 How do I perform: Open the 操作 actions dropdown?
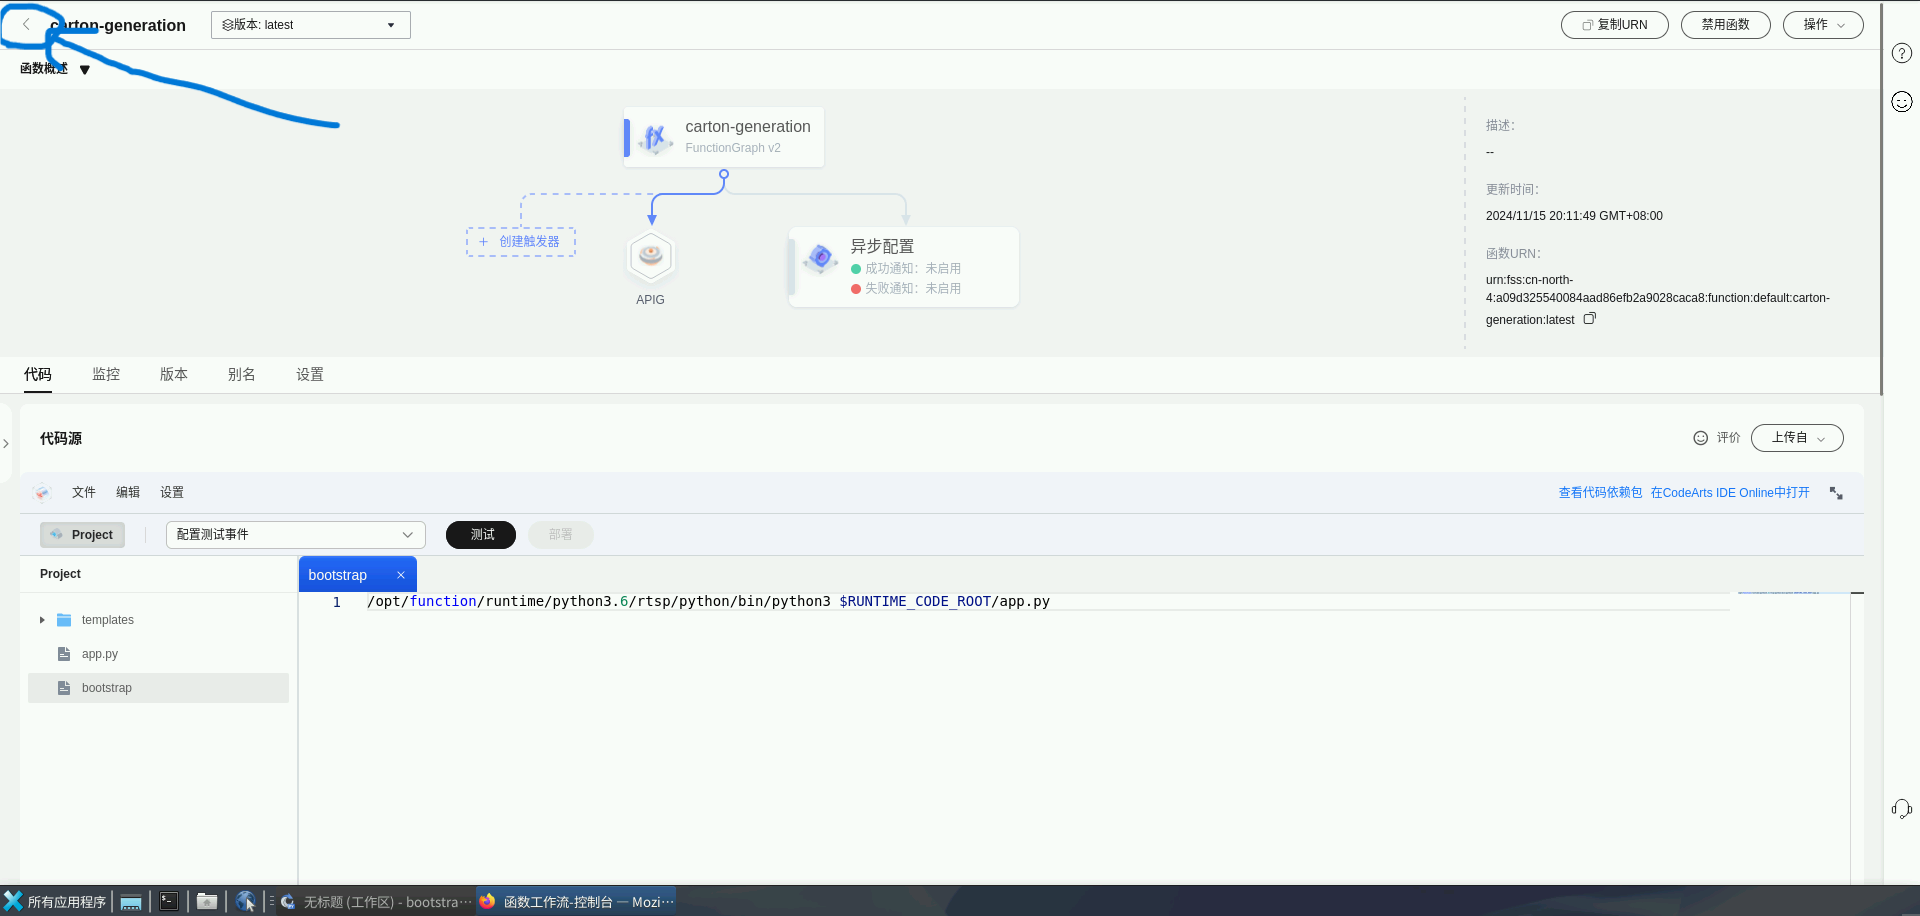tap(1823, 25)
